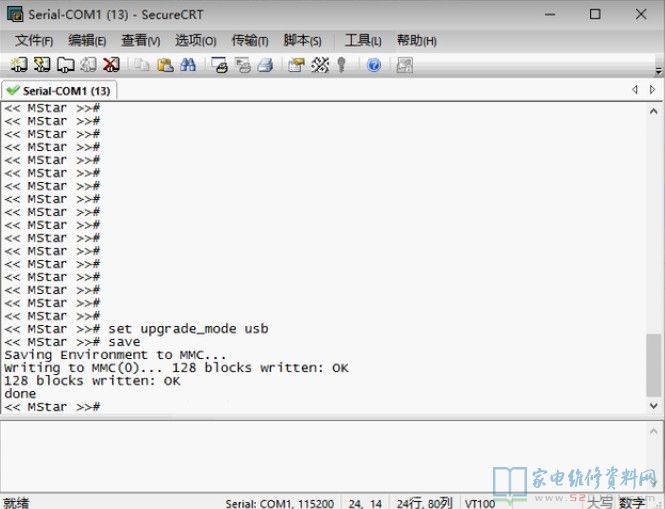This screenshot has height=509, width=665.
Task: Click the Disconnect session icon
Action: click(x=111, y=65)
